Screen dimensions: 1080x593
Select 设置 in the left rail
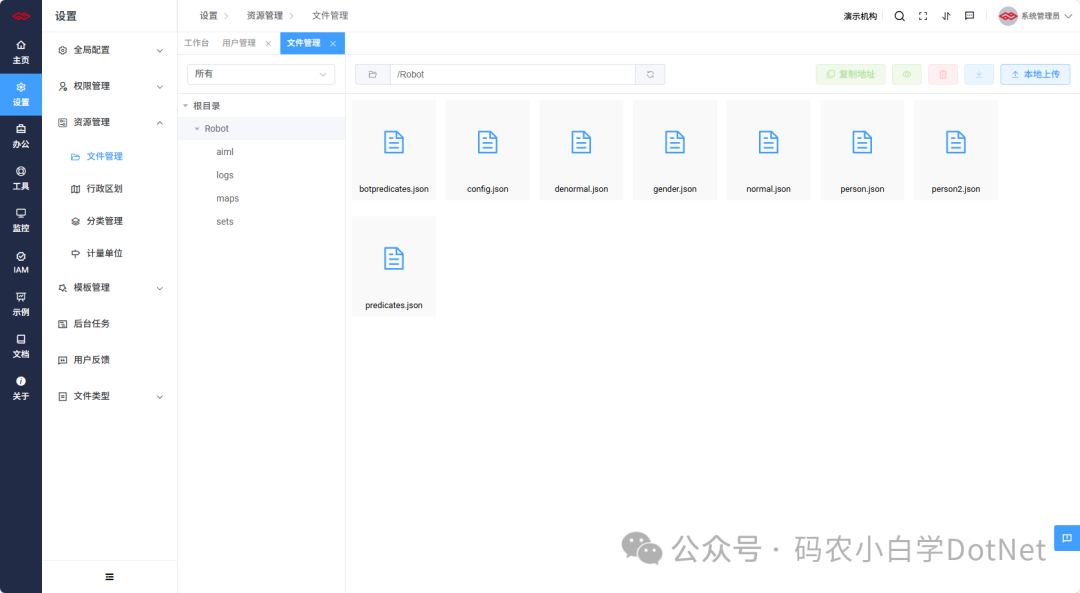21,94
